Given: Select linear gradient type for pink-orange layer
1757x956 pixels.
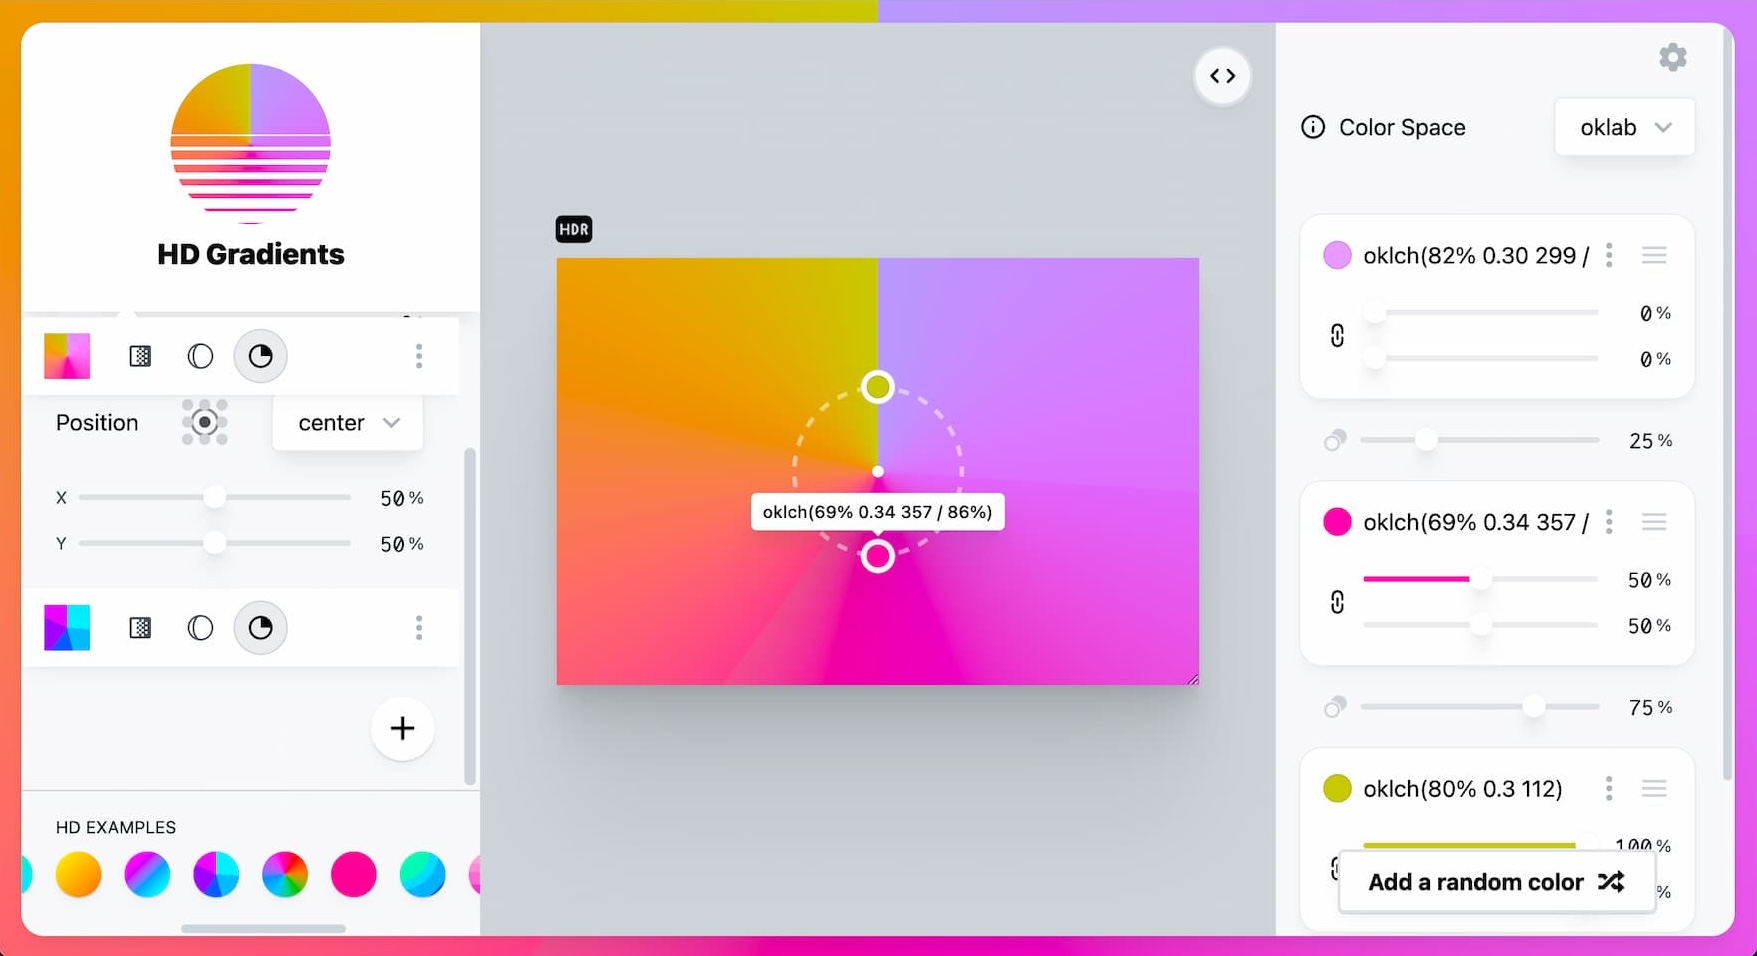Looking at the screenshot, I should pos(140,356).
